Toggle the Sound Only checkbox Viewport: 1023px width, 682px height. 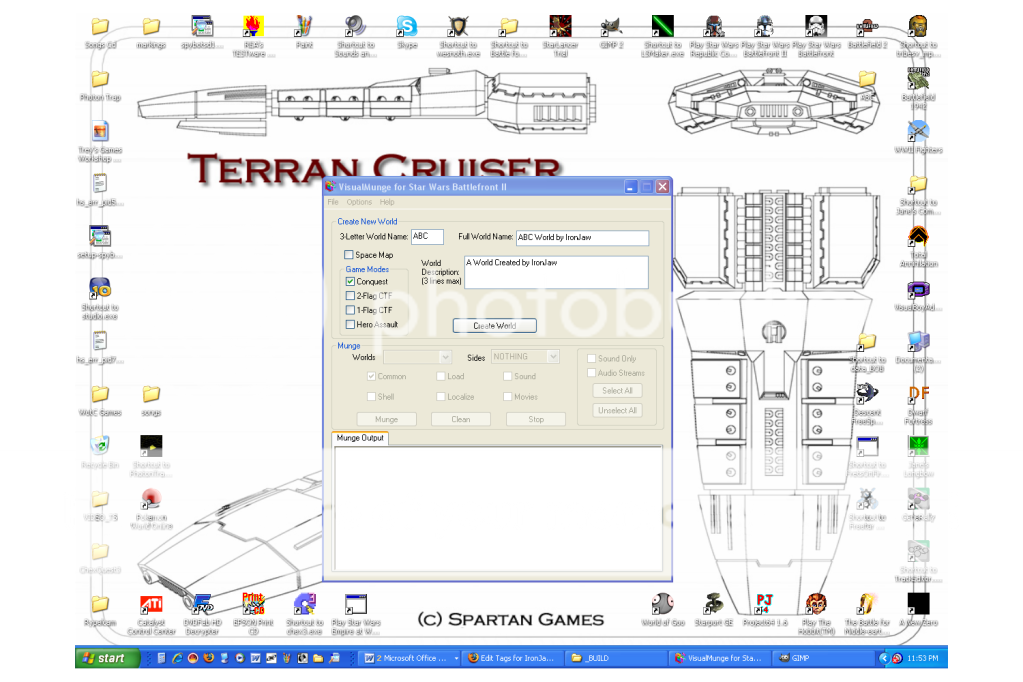point(591,358)
